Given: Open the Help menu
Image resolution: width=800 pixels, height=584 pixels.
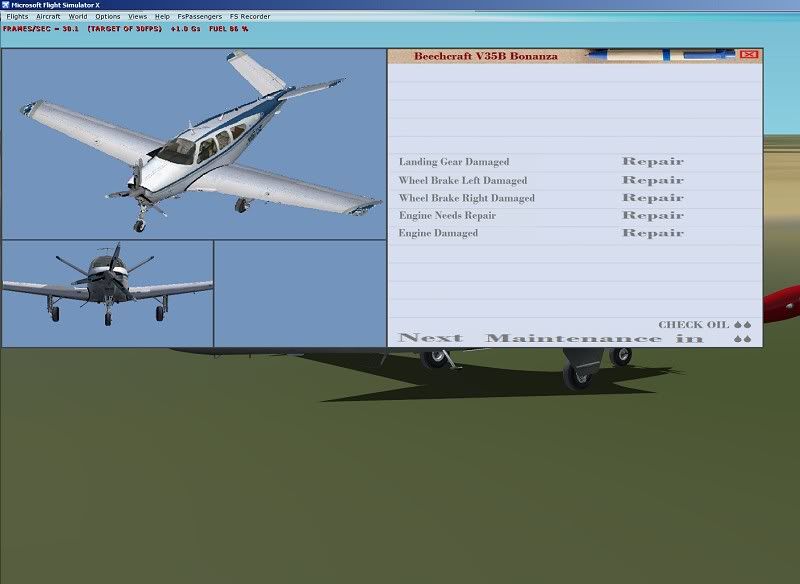Looking at the screenshot, I should (x=162, y=16).
